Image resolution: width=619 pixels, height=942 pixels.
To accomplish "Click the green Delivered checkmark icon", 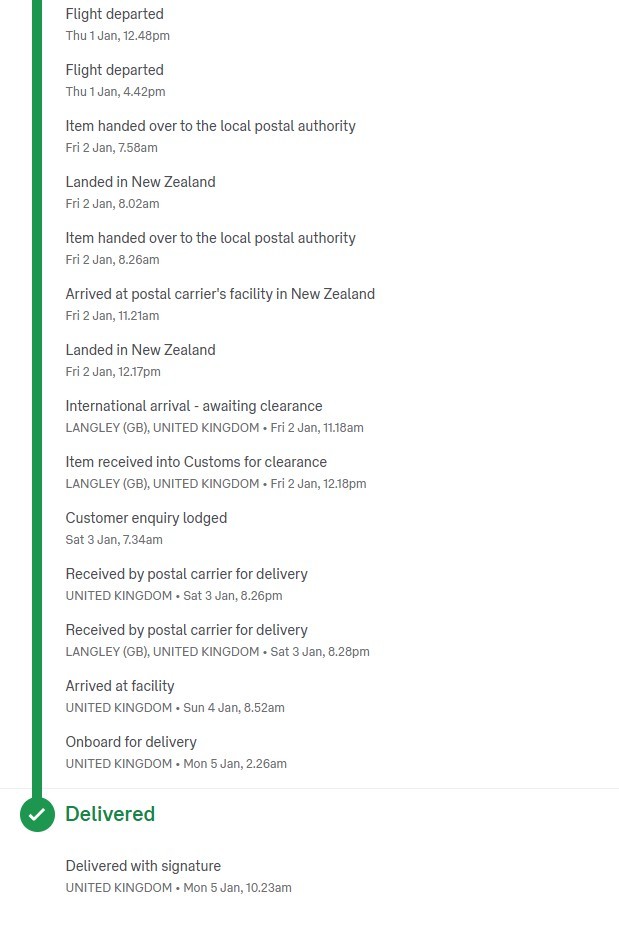I will coord(37,814).
